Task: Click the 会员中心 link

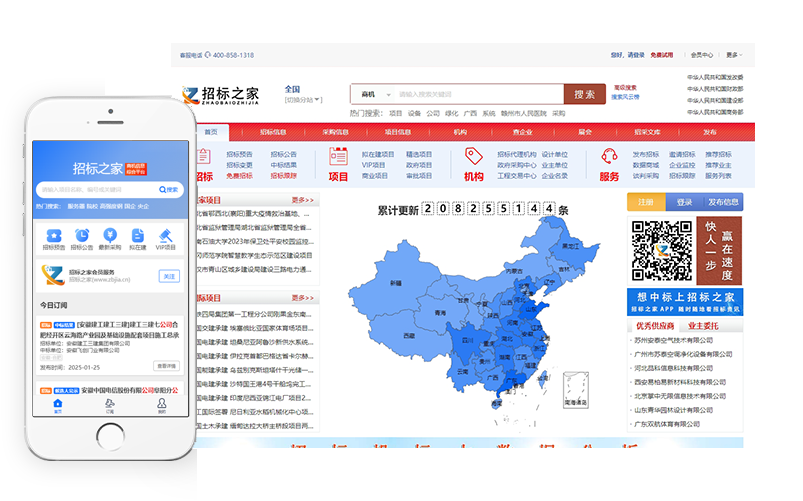Action: [702, 55]
